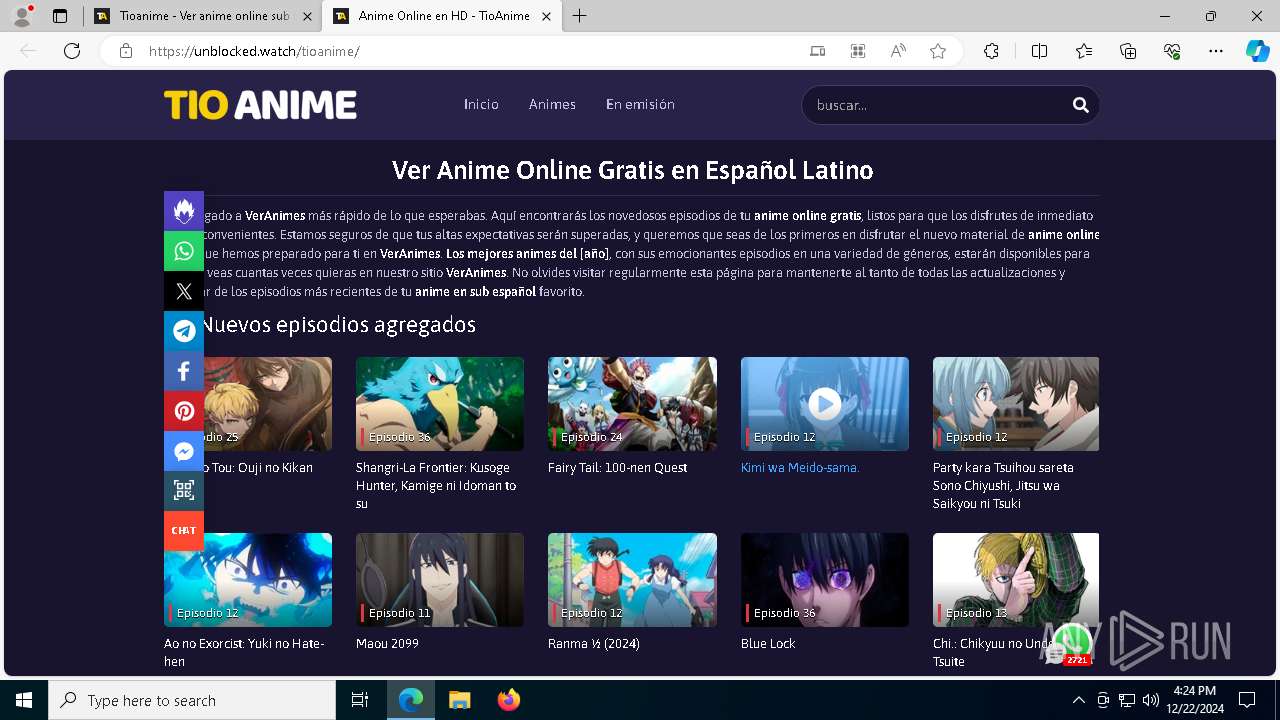Open Copilot sidebar icon
This screenshot has height=720, width=1280.
(x=1257, y=51)
